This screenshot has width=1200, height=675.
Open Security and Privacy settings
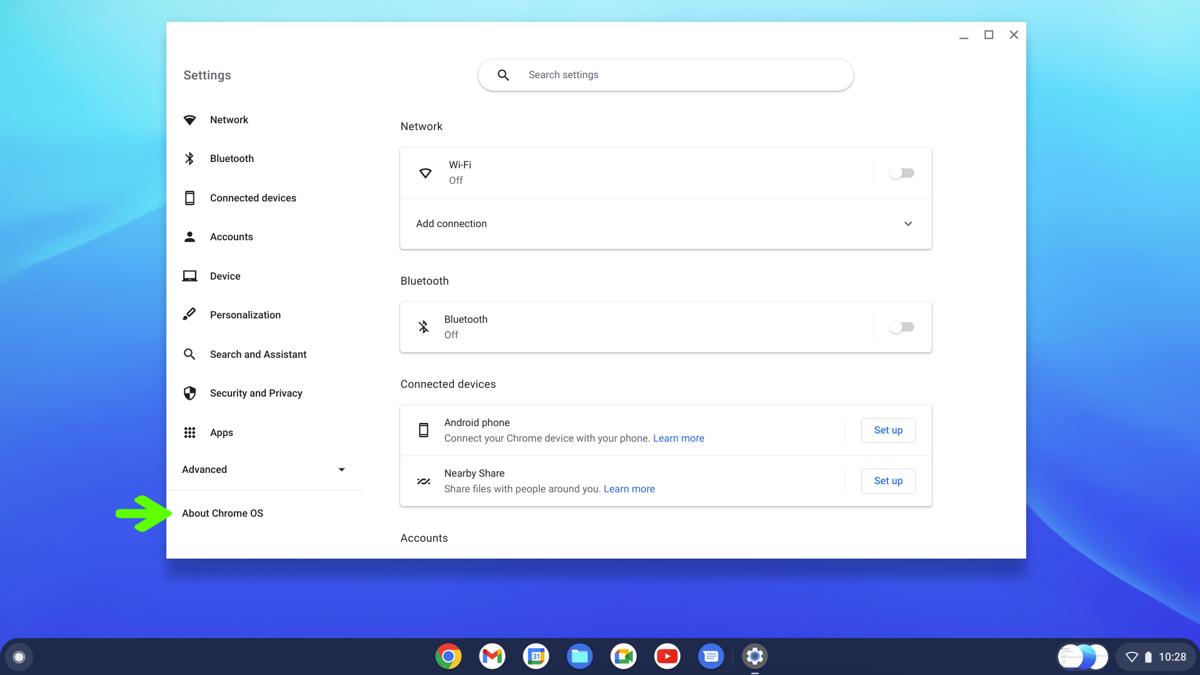254,392
